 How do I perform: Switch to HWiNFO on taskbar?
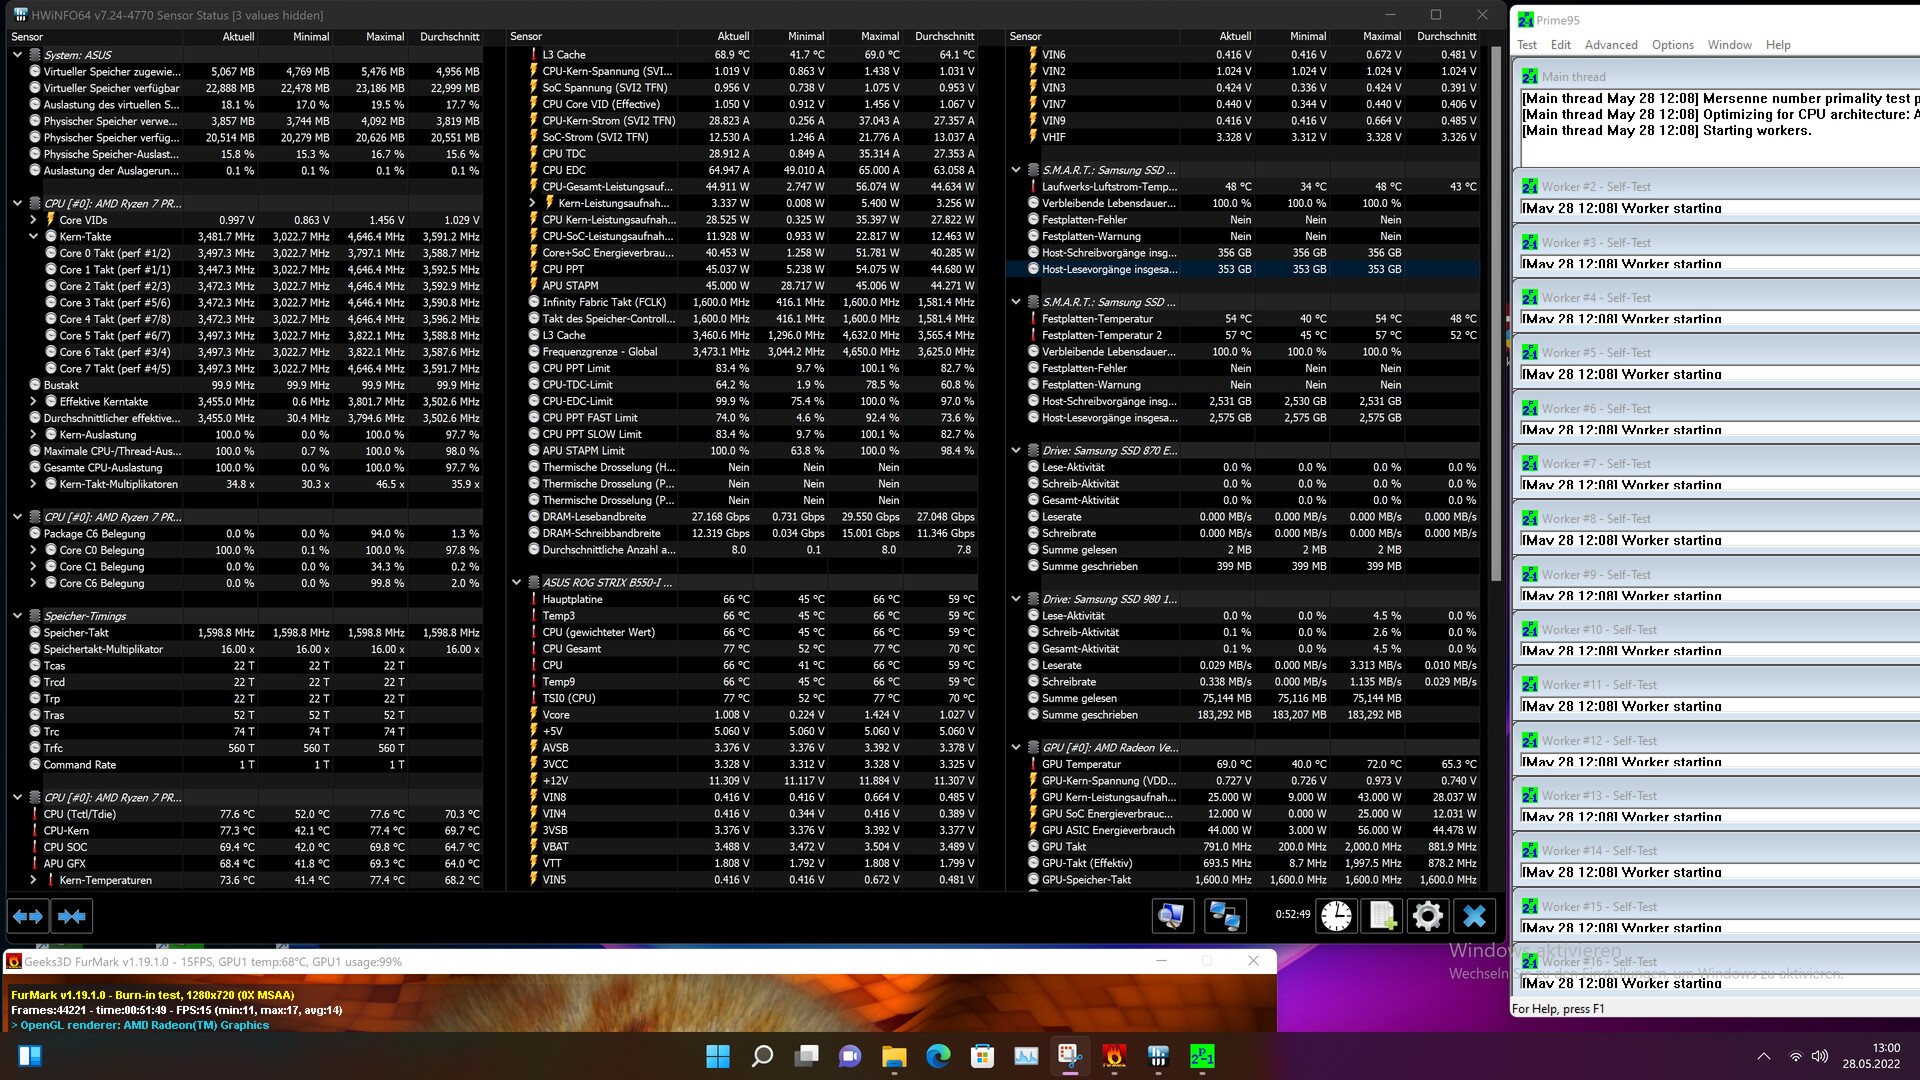coord(1158,1056)
